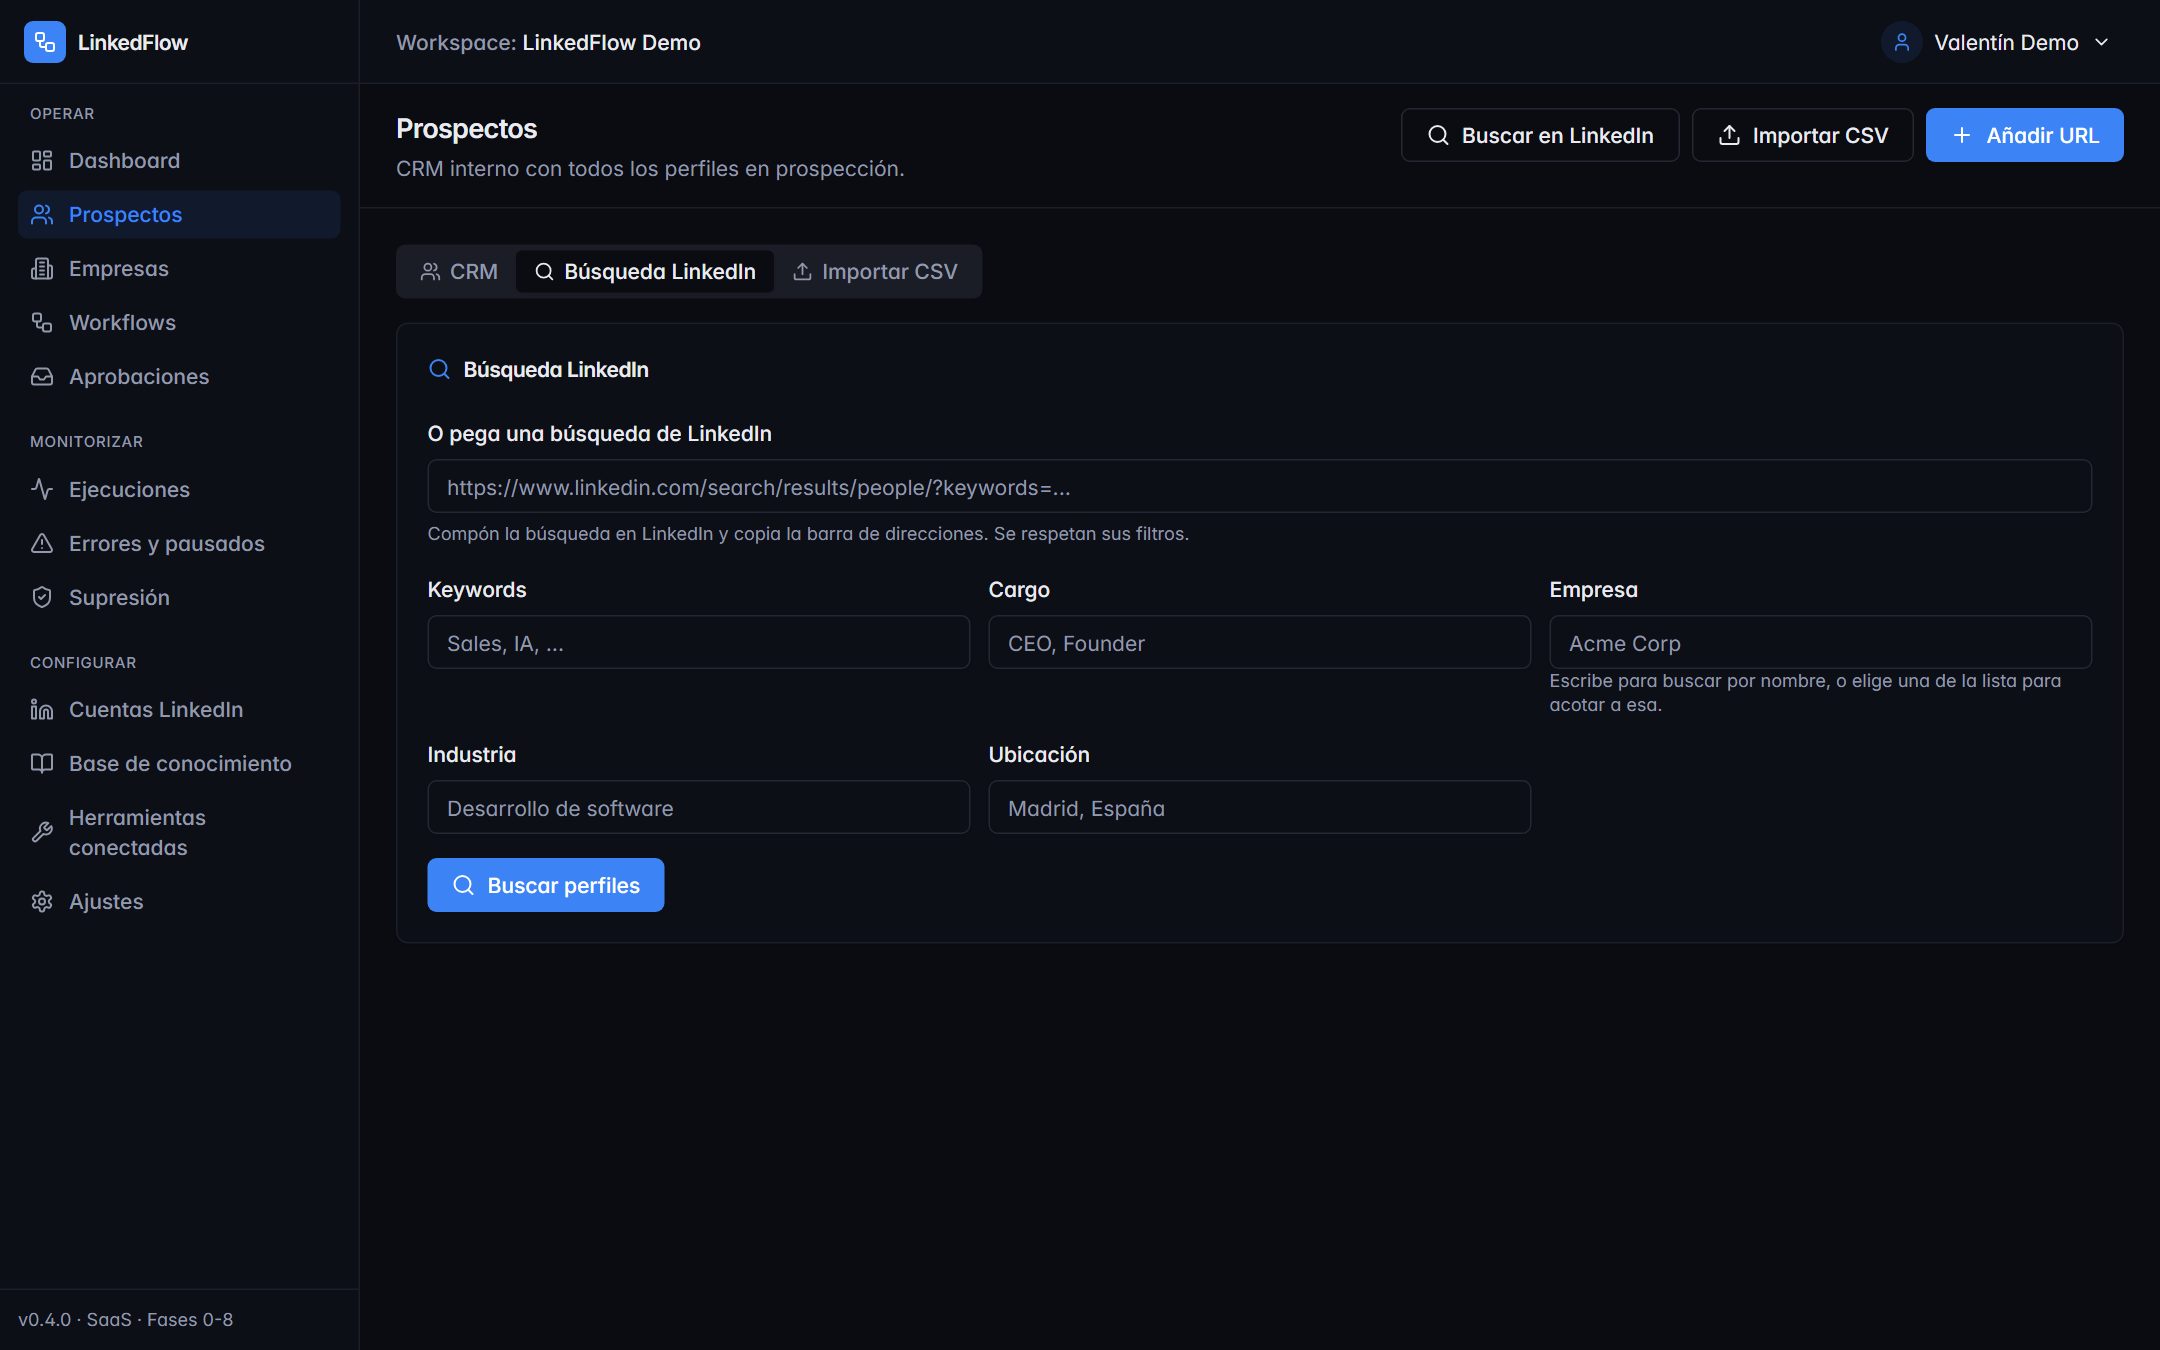Click the Buscar en LinkedIn header button
The height and width of the screenshot is (1350, 2160).
tap(1540, 135)
